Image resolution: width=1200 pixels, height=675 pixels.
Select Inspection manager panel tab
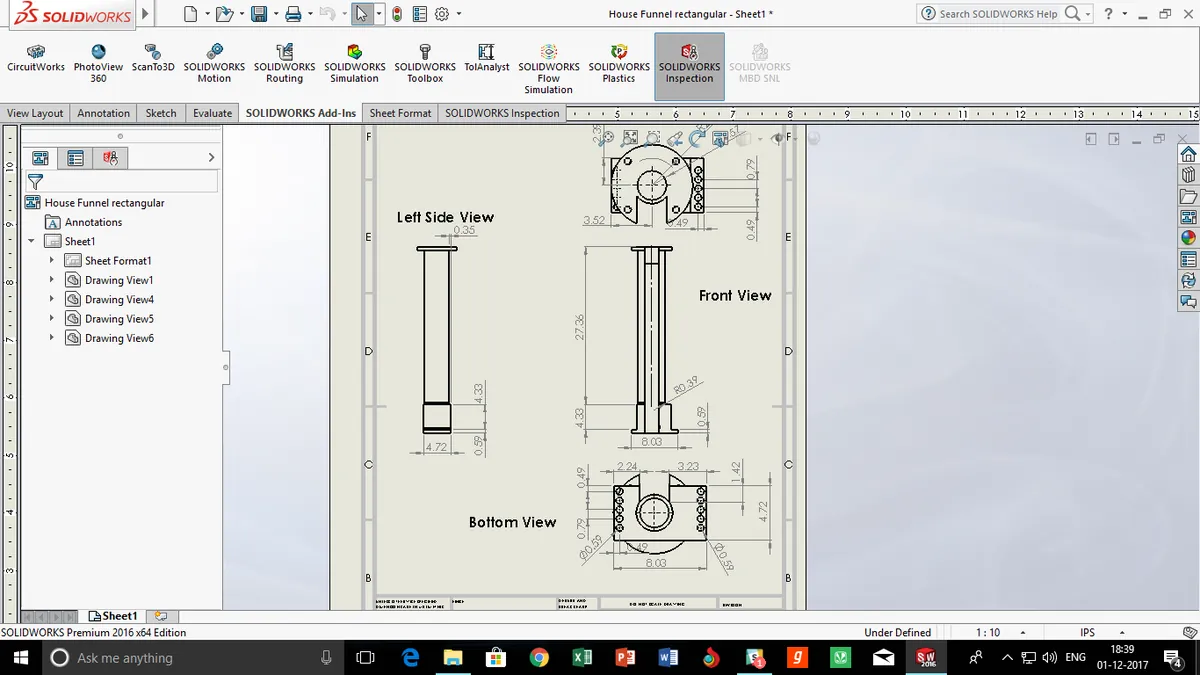coord(110,157)
